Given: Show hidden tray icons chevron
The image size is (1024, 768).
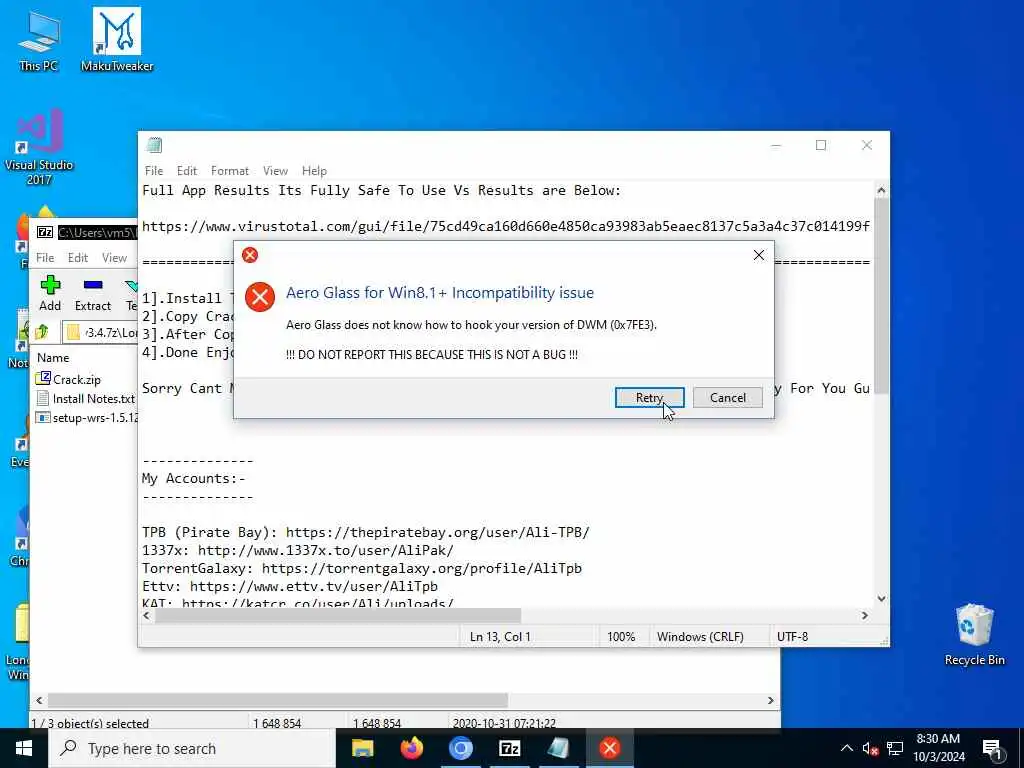Looking at the screenshot, I should [x=846, y=748].
